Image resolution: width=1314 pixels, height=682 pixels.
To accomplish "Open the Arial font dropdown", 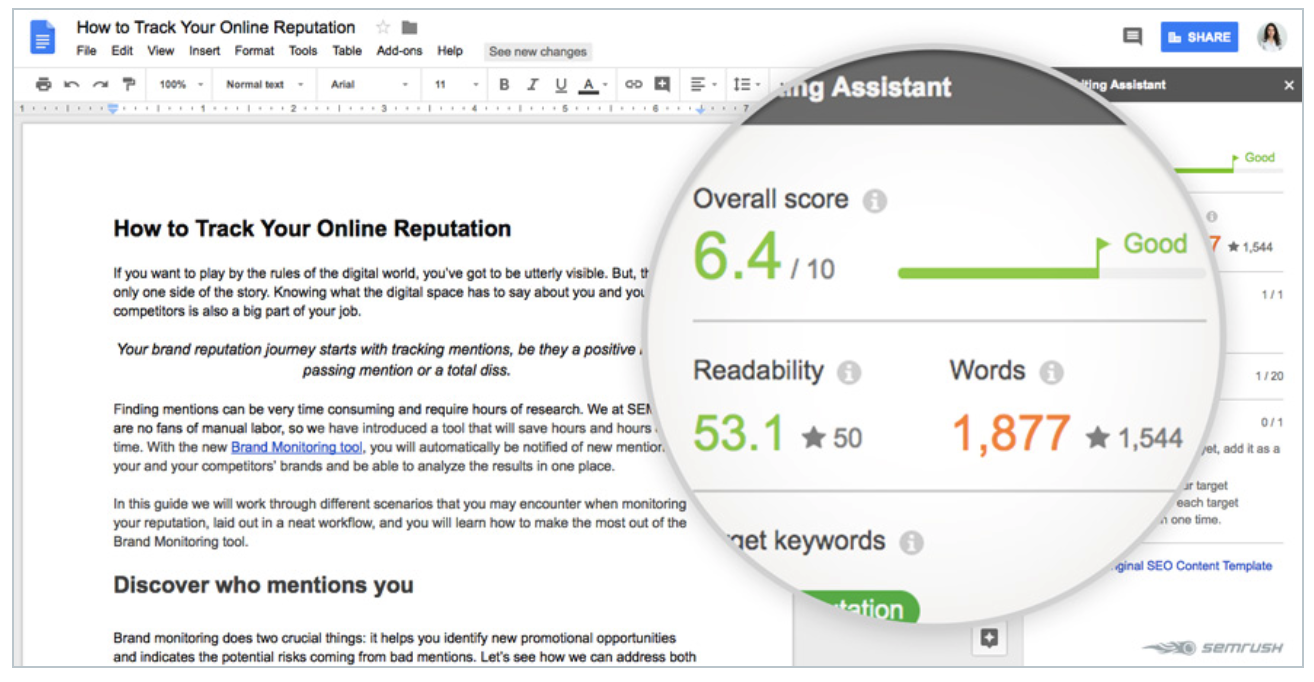I will click(x=368, y=85).
